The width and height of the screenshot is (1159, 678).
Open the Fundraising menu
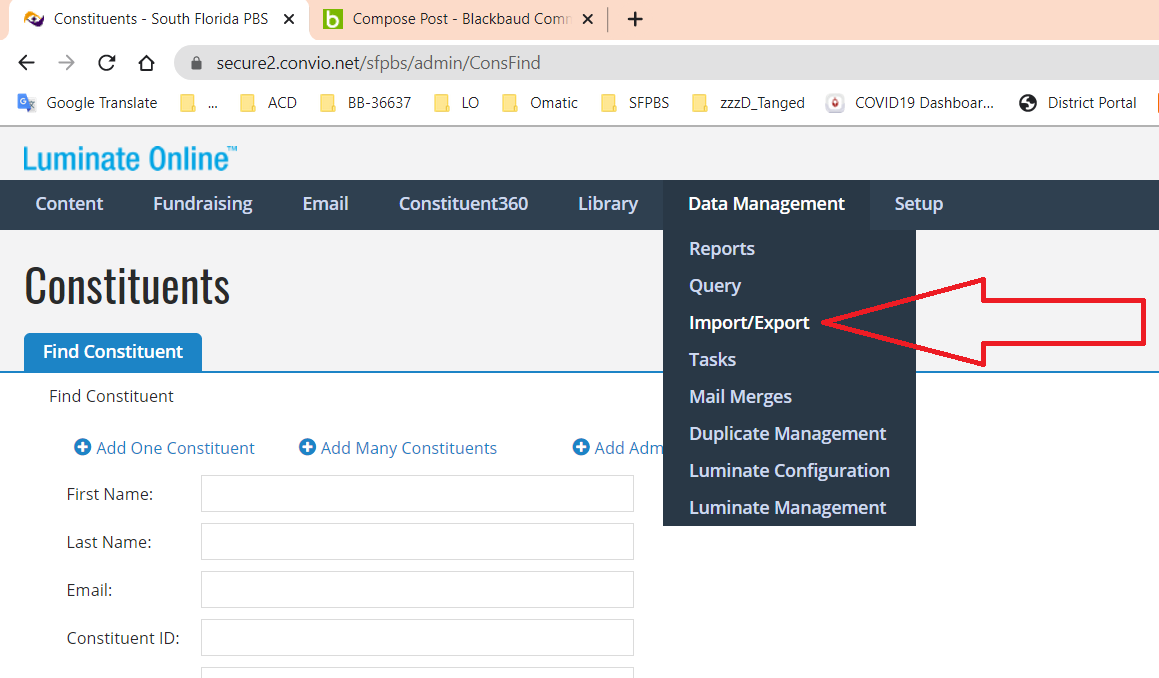coord(203,204)
